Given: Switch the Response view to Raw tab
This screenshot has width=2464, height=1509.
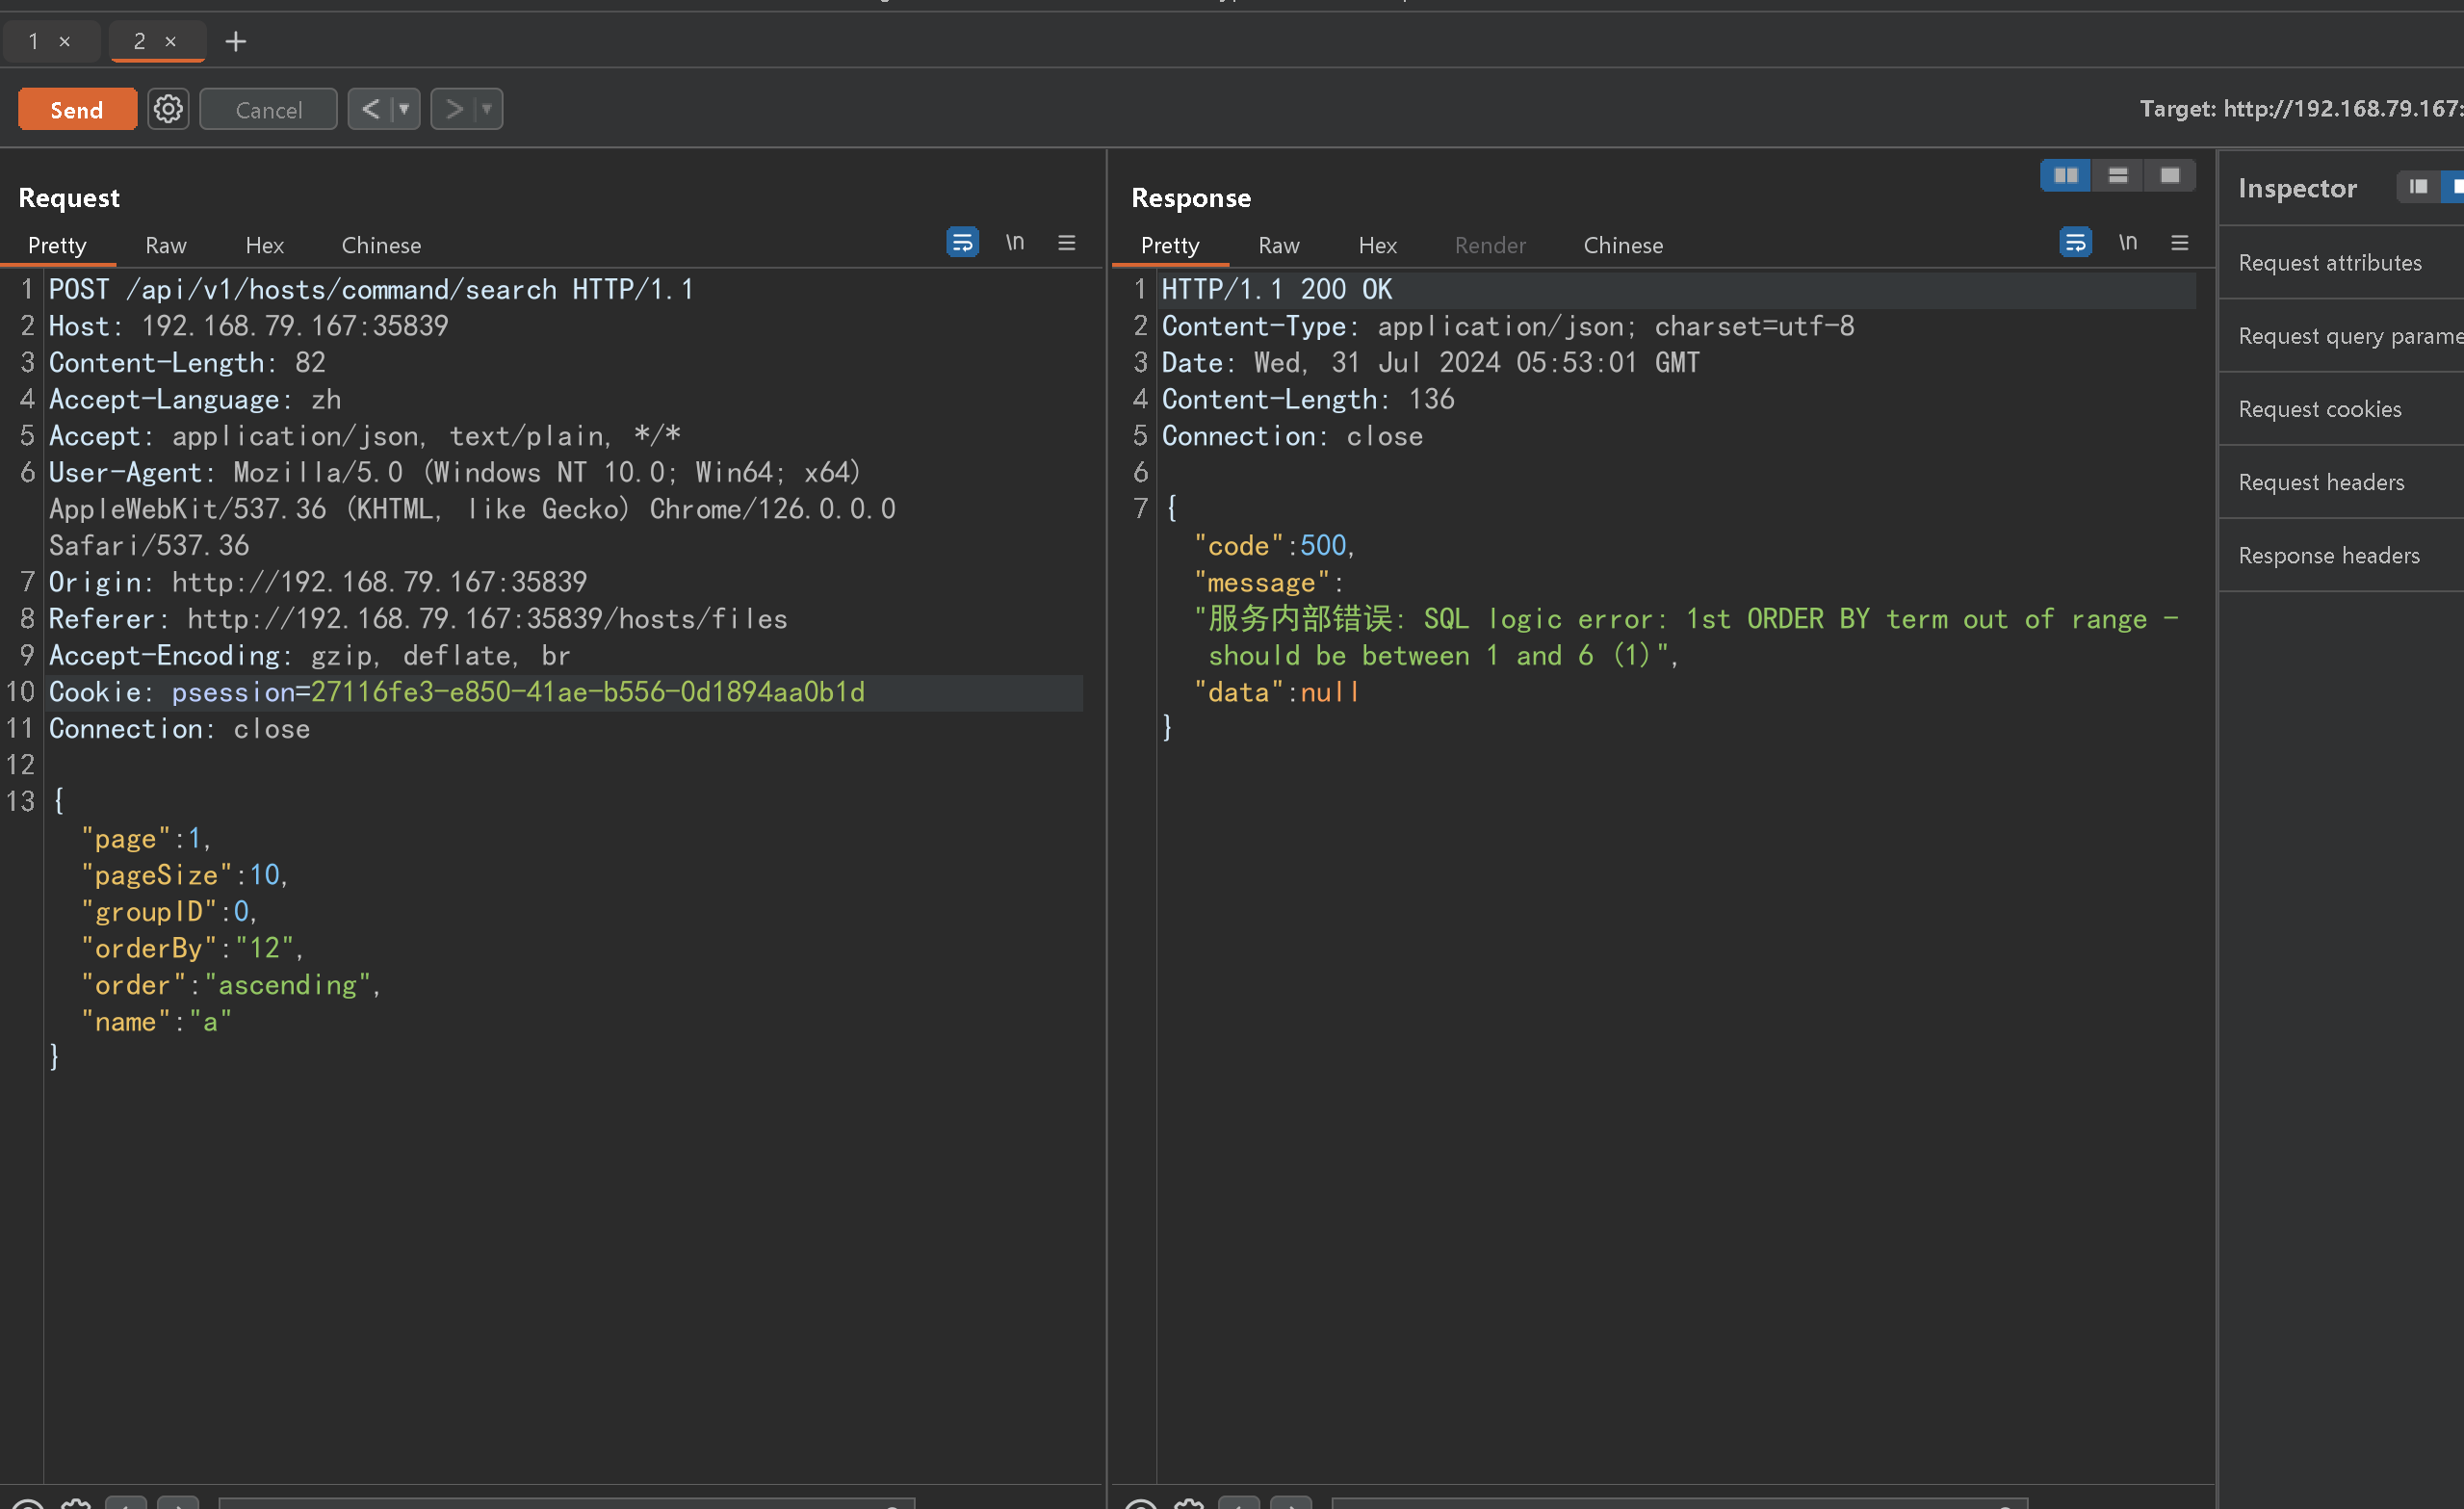Looking at the screenshot, I should (1278, 245).
